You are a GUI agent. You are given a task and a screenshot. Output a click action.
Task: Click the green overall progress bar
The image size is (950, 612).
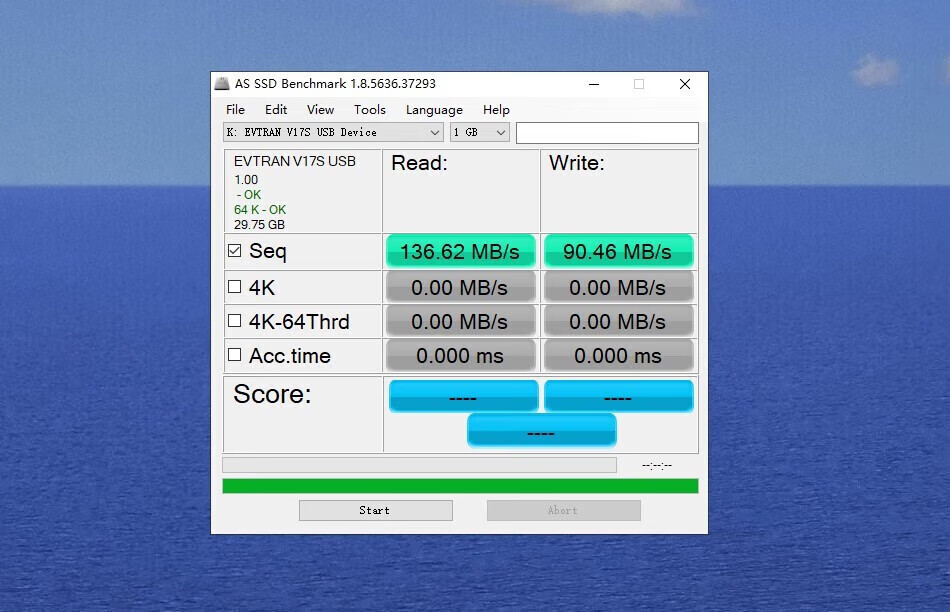tap(460, 486)
